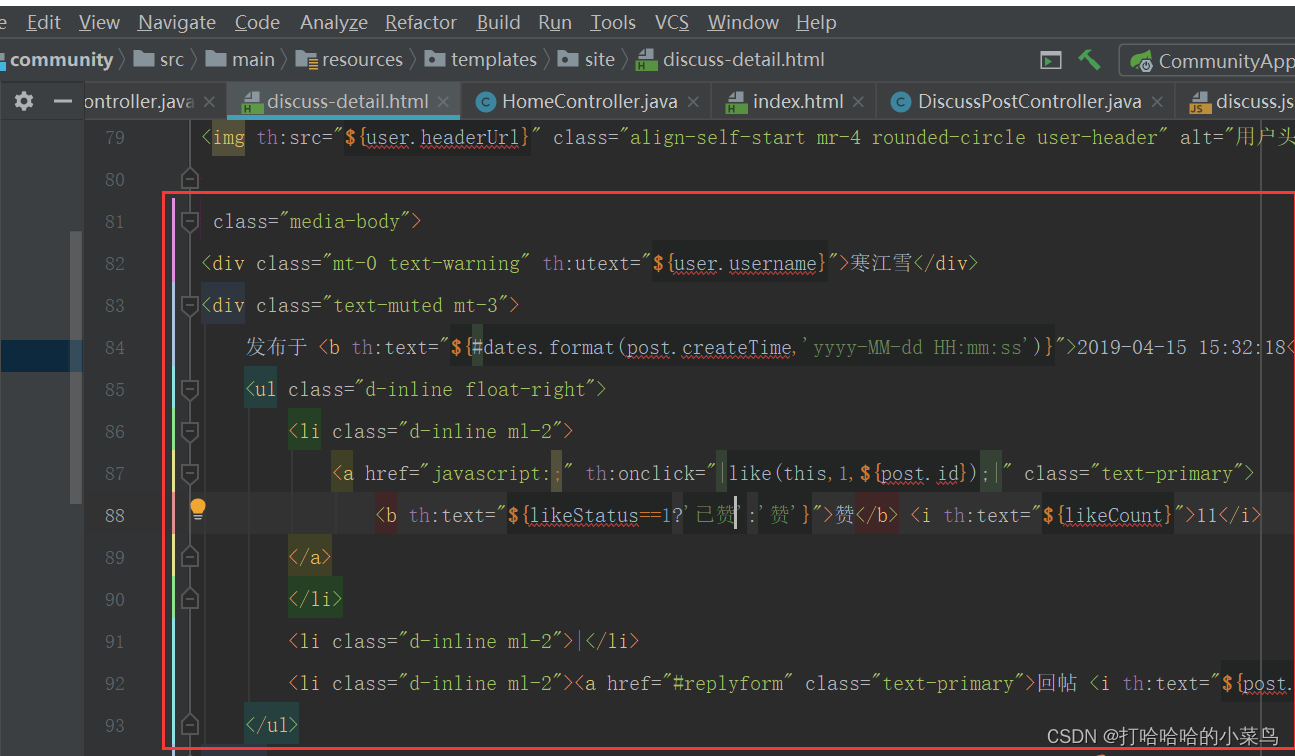
Task: Open the Window menu
Action: coord(743,22)
